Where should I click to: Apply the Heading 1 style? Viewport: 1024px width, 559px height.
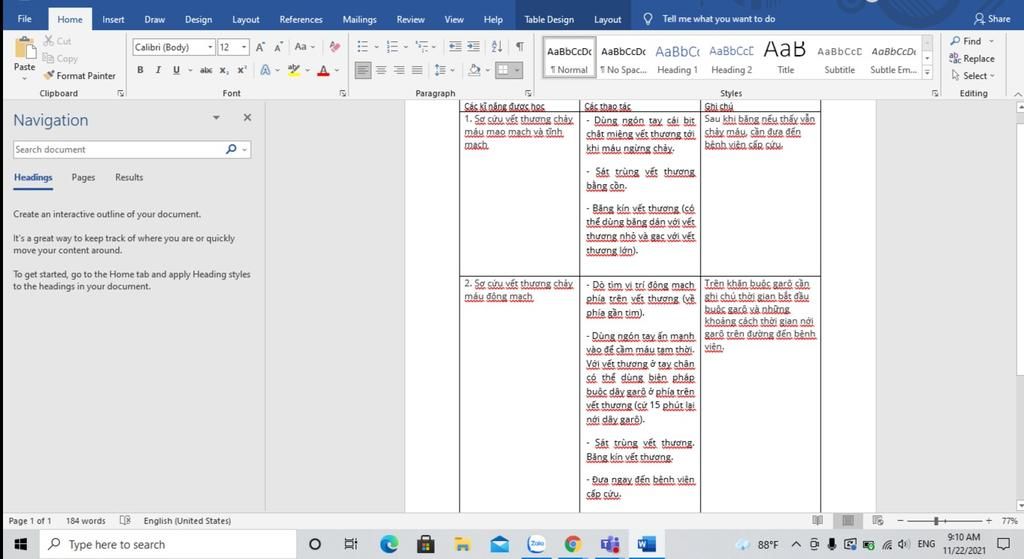pos(677,58)
